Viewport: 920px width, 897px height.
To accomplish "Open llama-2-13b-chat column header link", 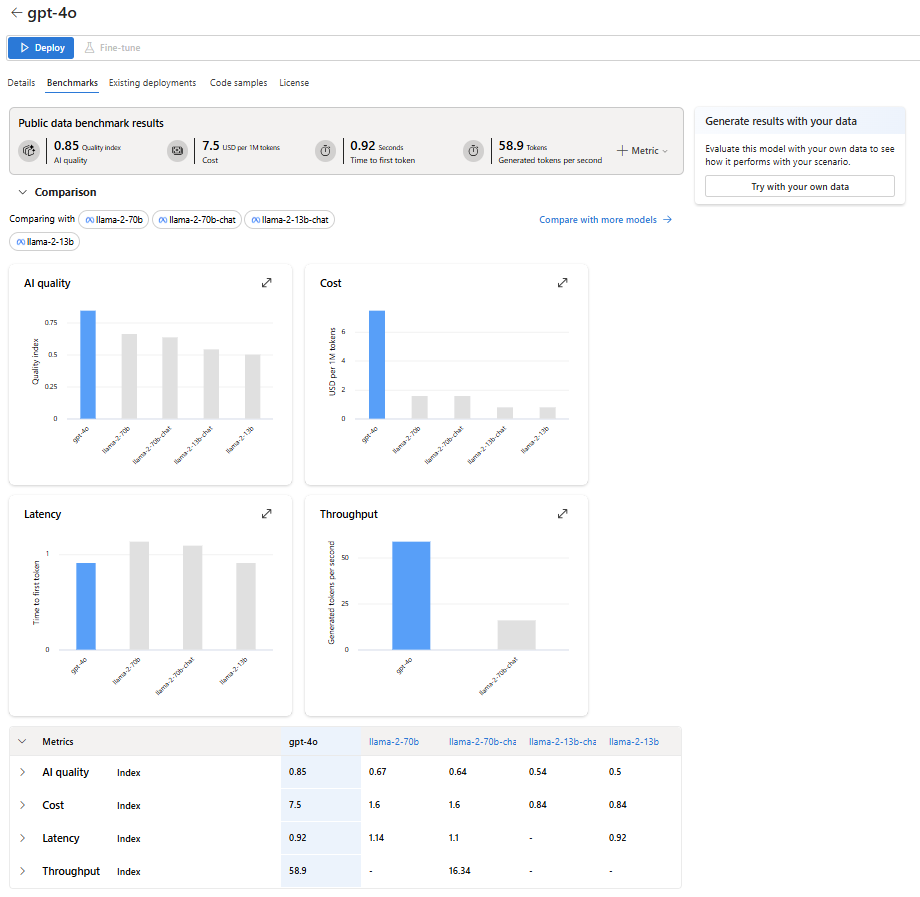I will point(562,742).
